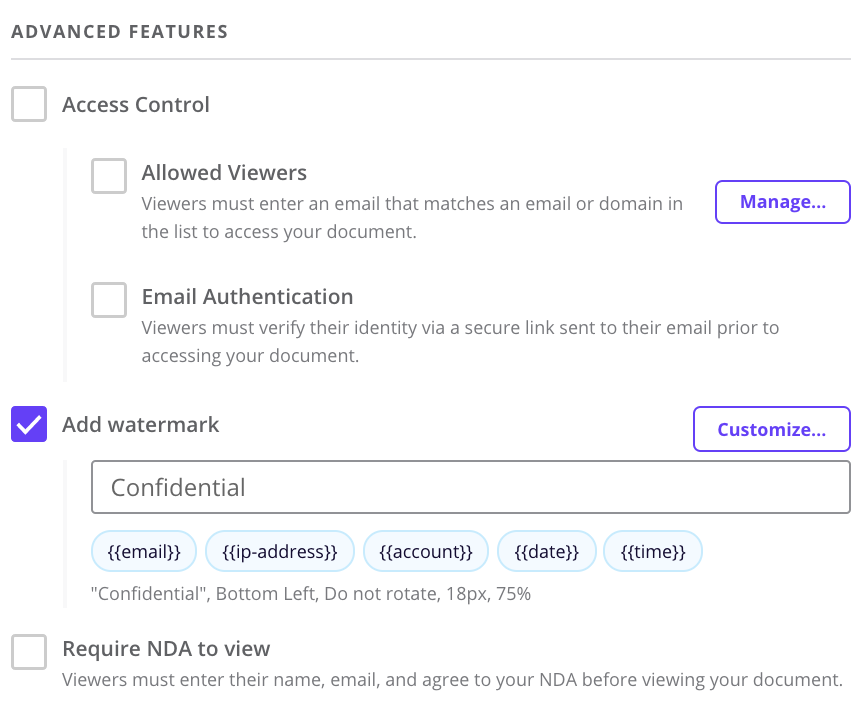Image resolution: width=858 pixels, height=721 pixels.
Task: Add the {{account}} variable chip
Action: 426,551
